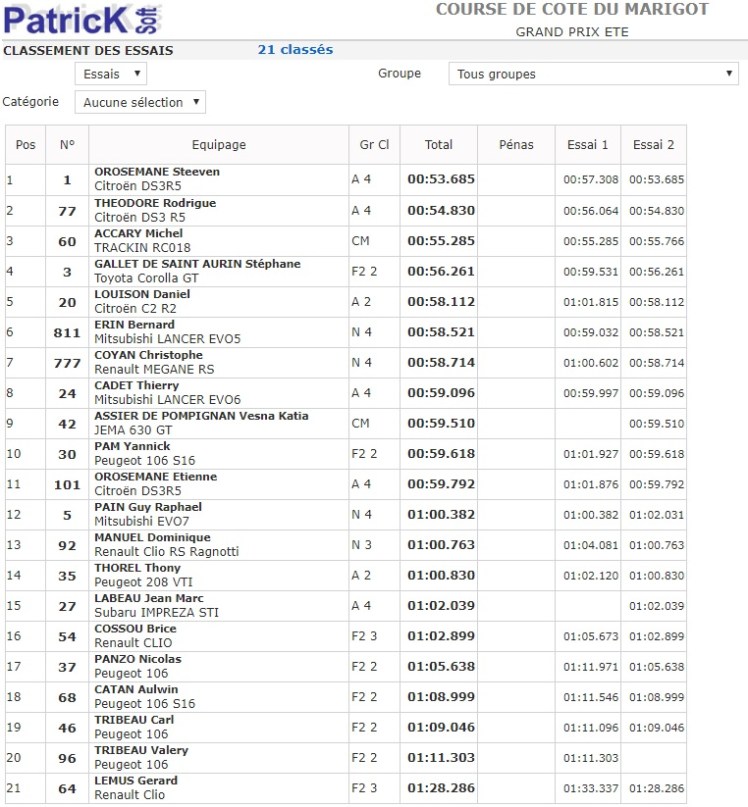Click the PatricK Soft logo
Image resolution: width=748 pixels, height=807 pixels.
tap(82, 19)
